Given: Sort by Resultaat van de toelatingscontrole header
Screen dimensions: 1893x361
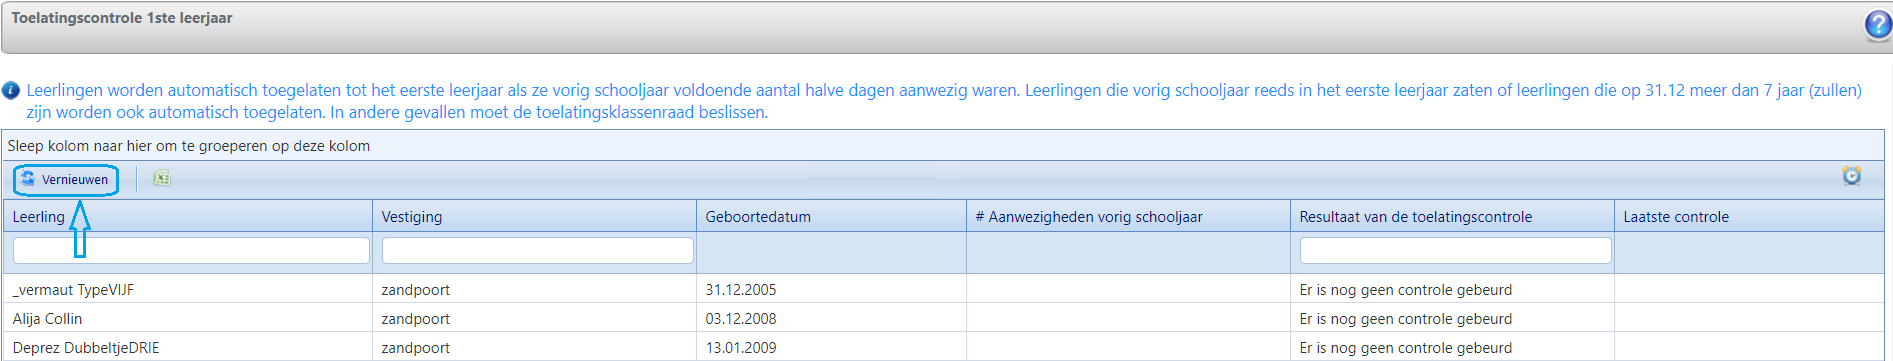Looking at the screenshot, I should tap(1415, 217).
